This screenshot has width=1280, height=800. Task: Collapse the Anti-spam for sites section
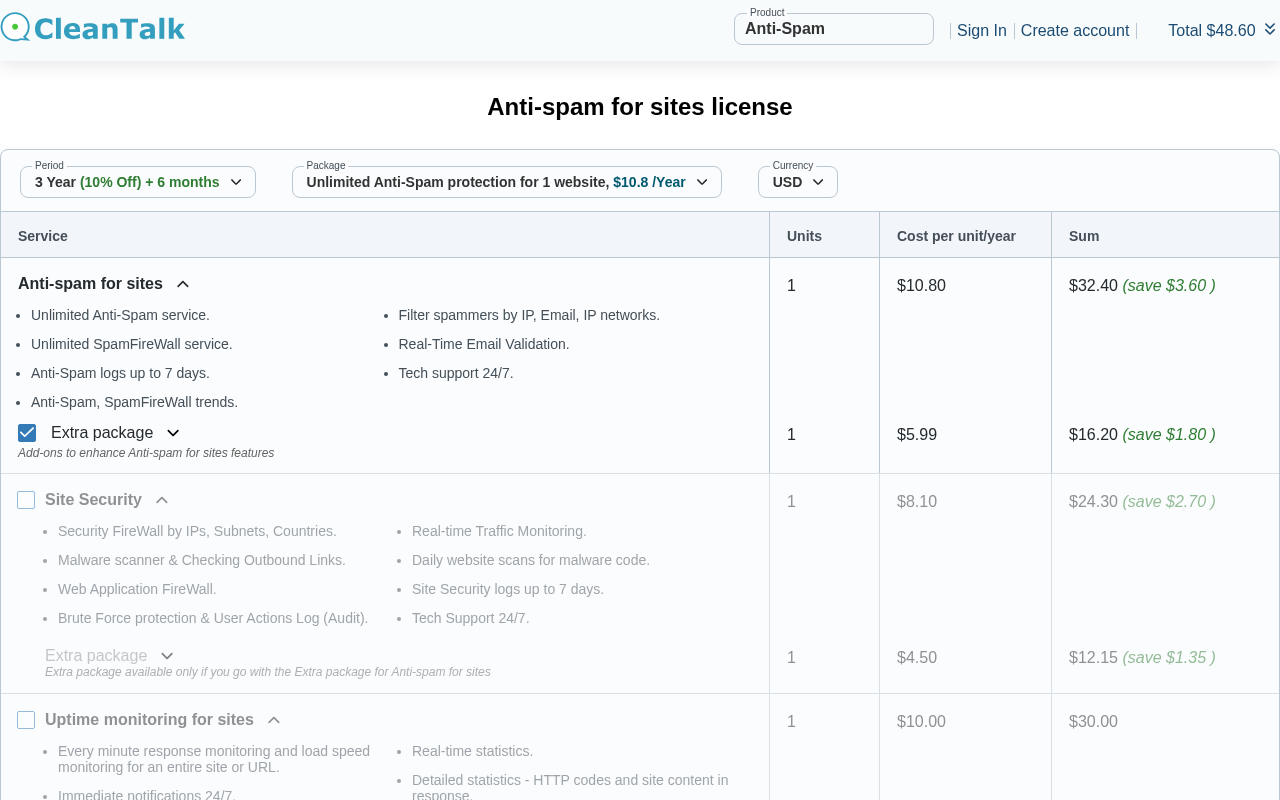tap(183, 284)
